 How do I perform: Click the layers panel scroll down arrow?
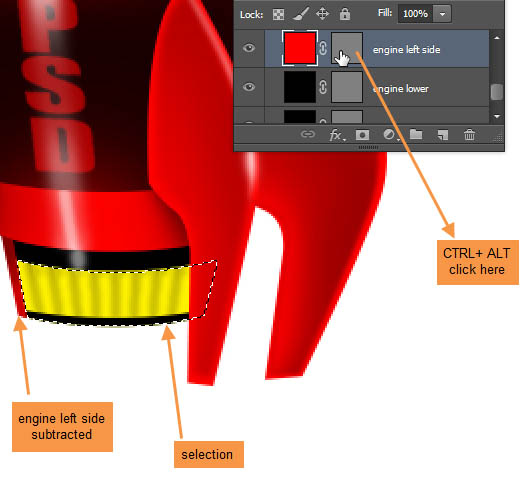pos(497,116)
